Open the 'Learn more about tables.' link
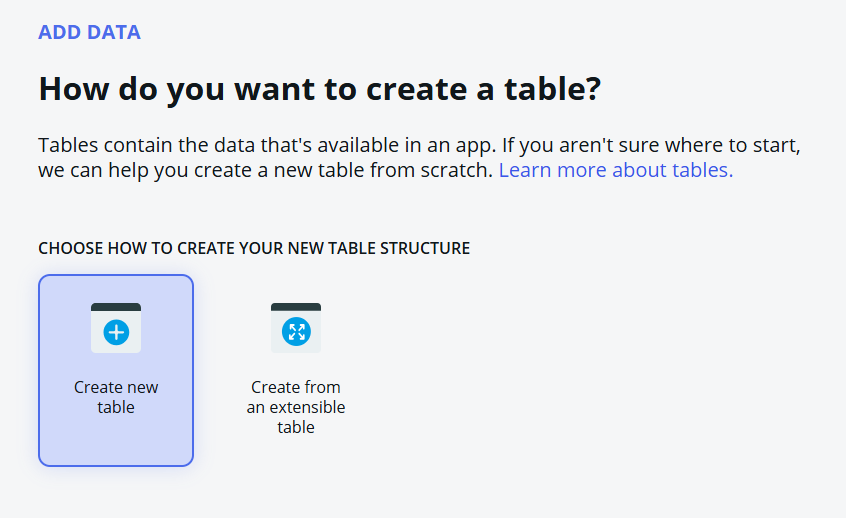The image size is (846, 518). tap(616, 170)
